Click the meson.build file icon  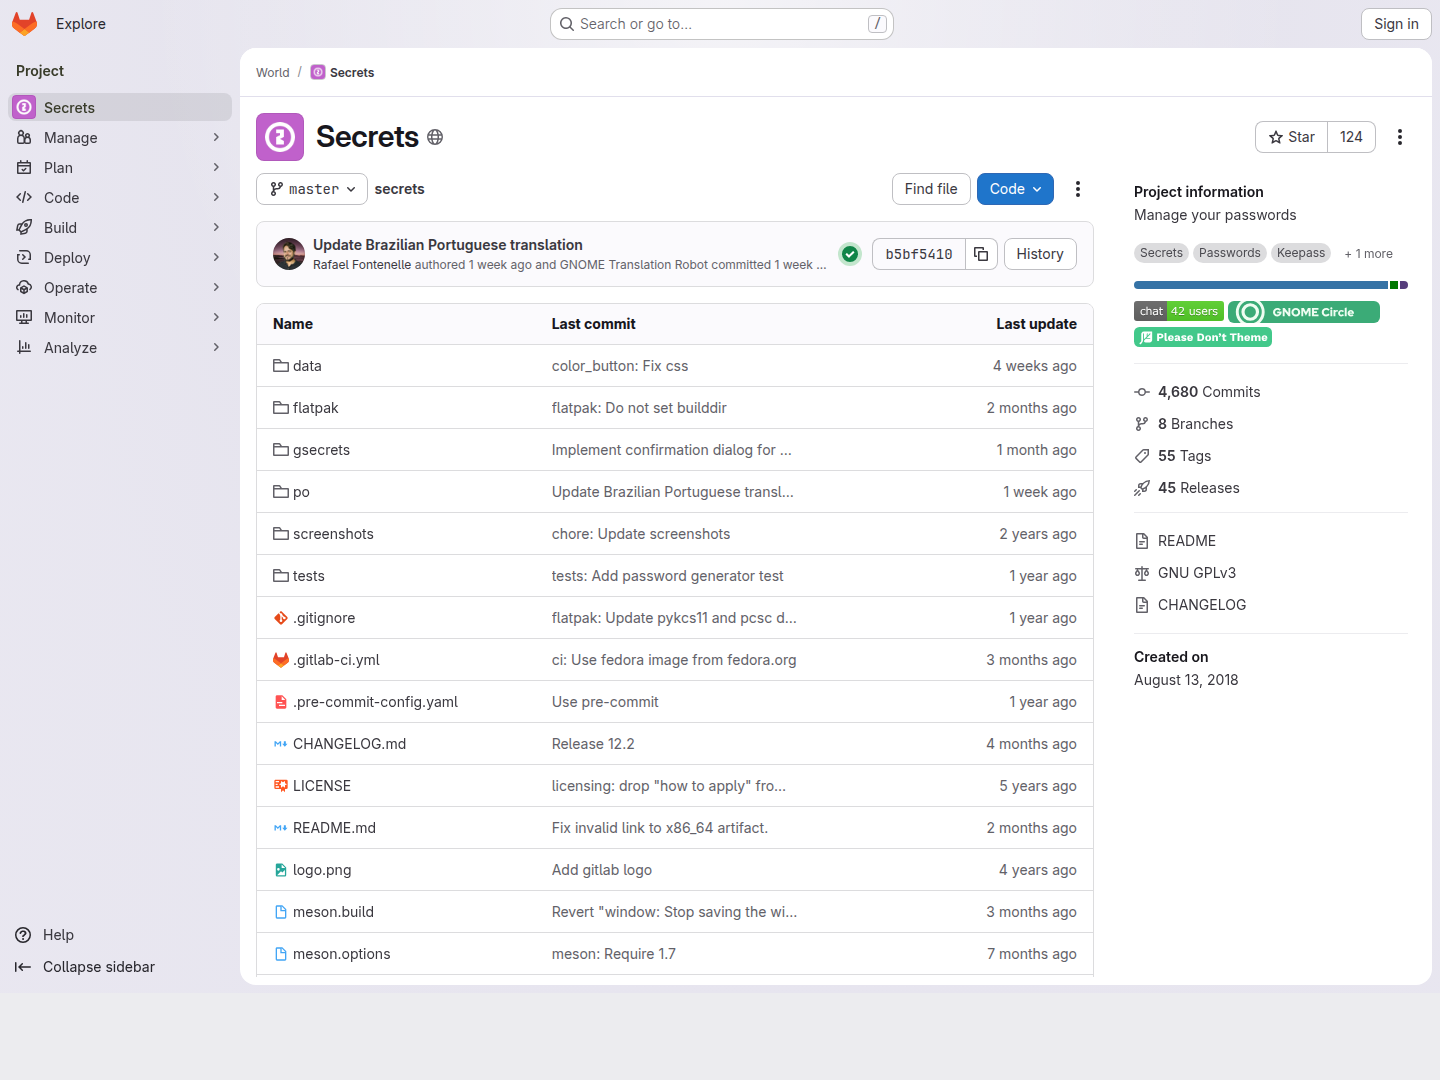281,912
